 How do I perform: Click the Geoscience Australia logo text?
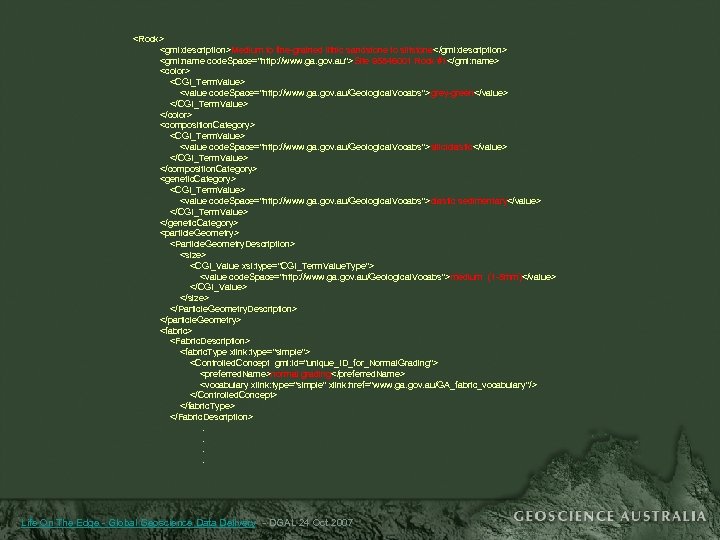tap(610, 516)
